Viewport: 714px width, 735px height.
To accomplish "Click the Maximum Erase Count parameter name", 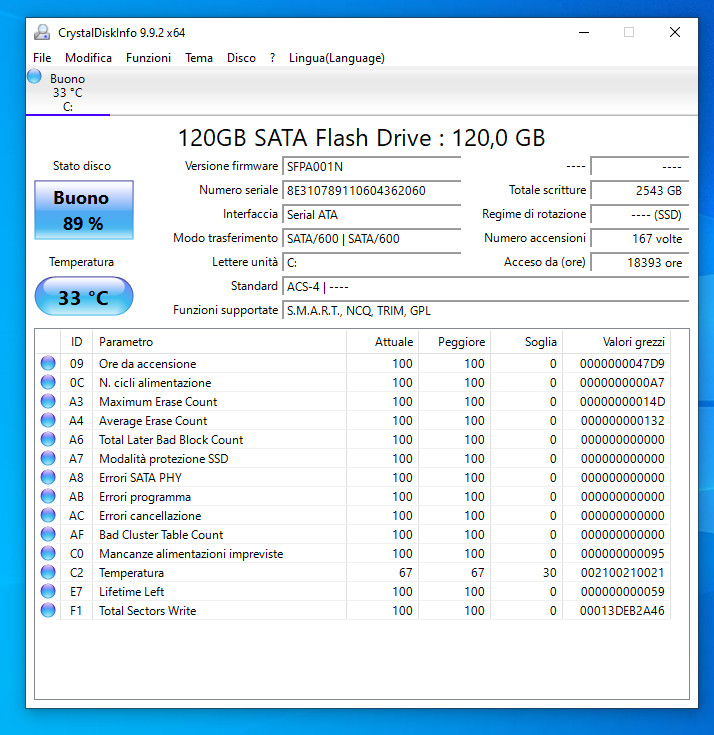I will click(x=158, y=402).
